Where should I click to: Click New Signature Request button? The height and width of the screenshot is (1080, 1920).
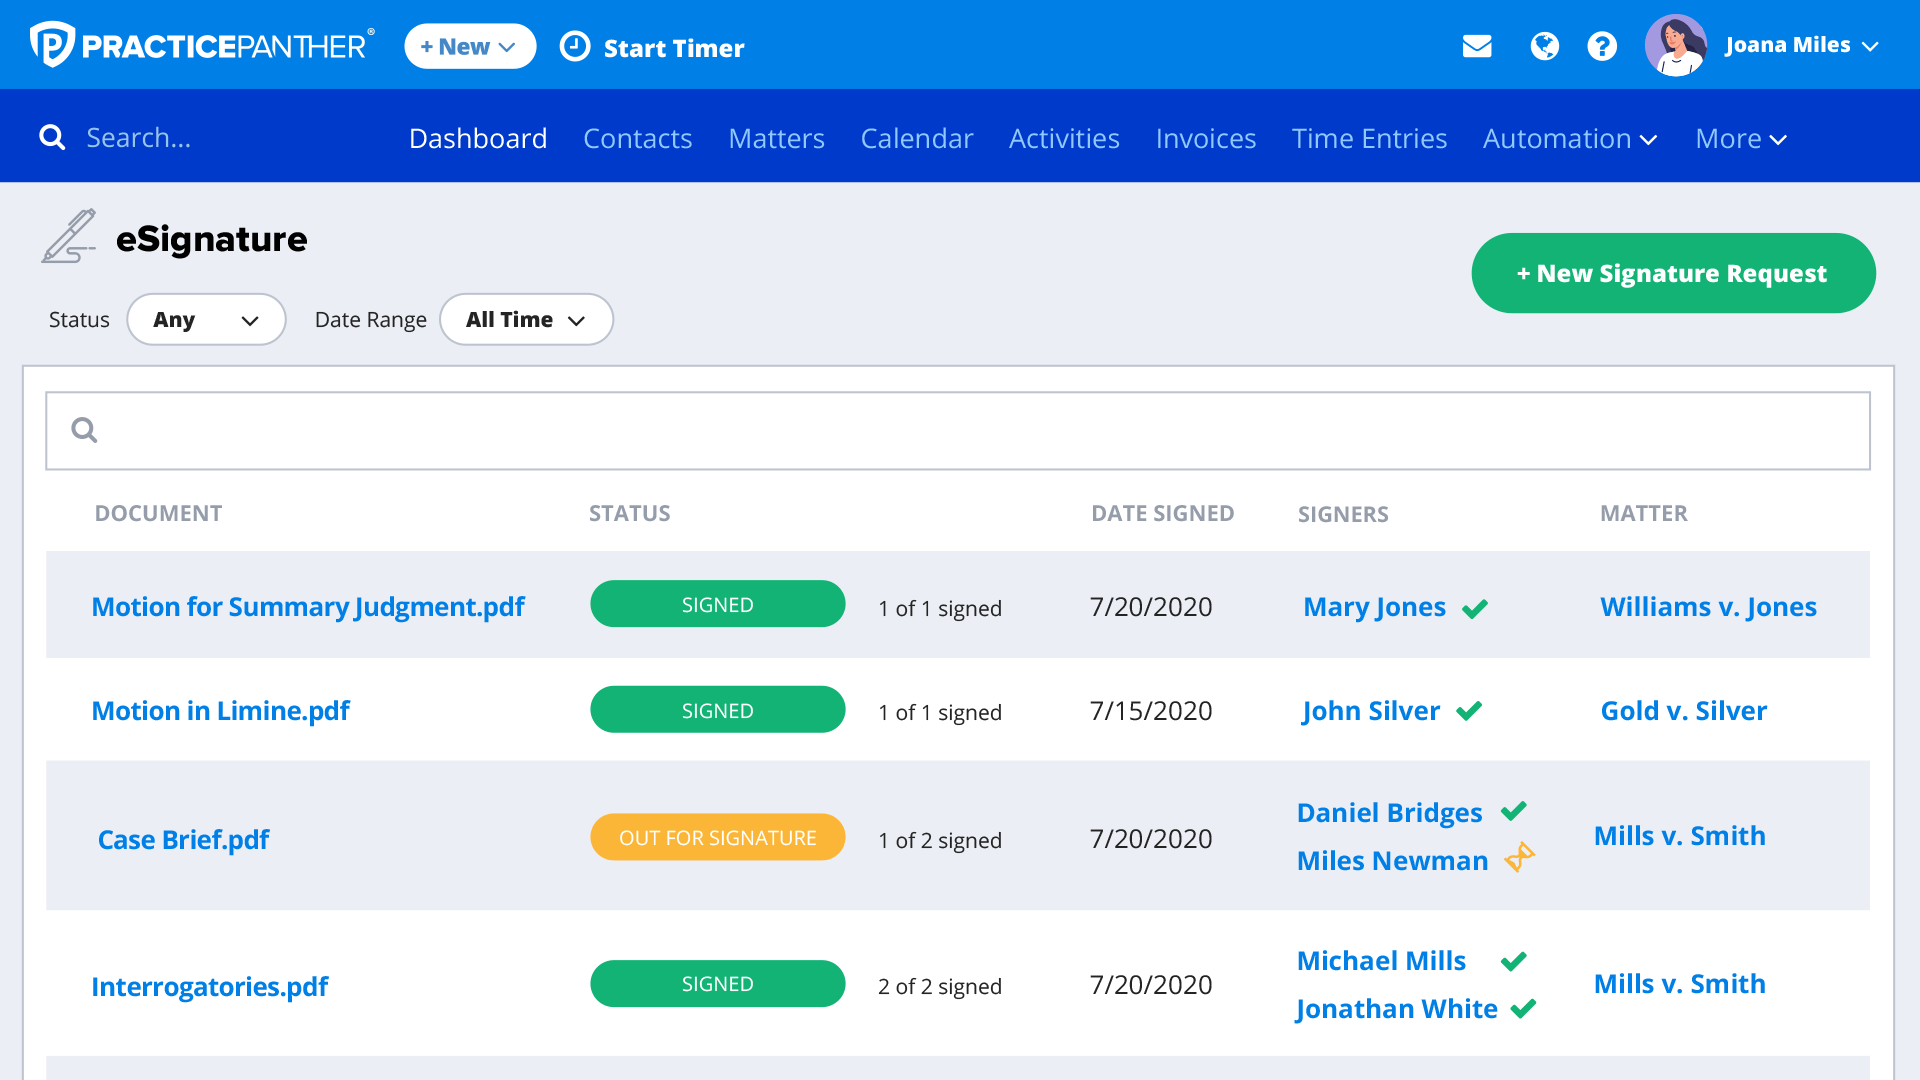pyautogui.click(x=1673, y=273)
